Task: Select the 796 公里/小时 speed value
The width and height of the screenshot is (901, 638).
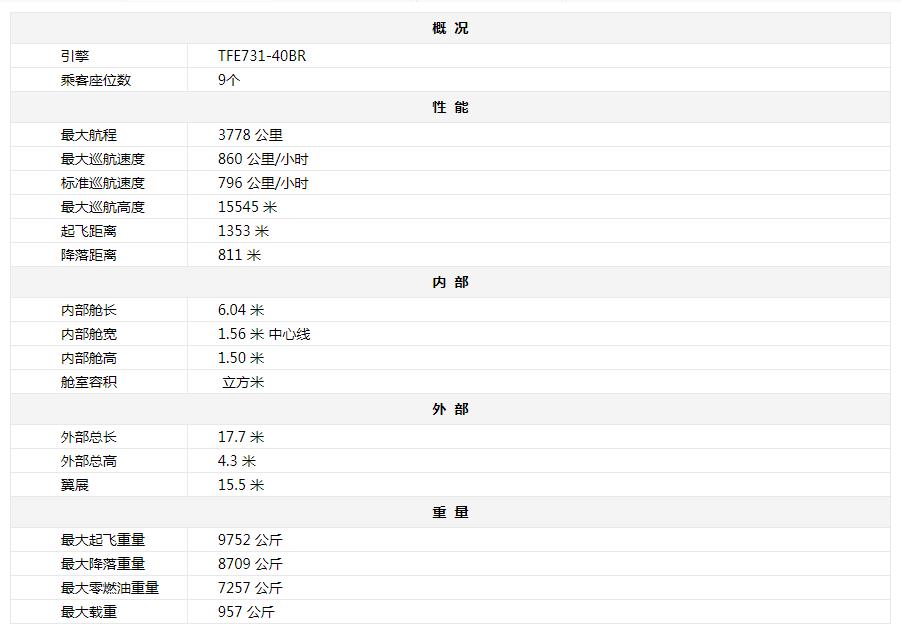Action: [x=263, y=183]
